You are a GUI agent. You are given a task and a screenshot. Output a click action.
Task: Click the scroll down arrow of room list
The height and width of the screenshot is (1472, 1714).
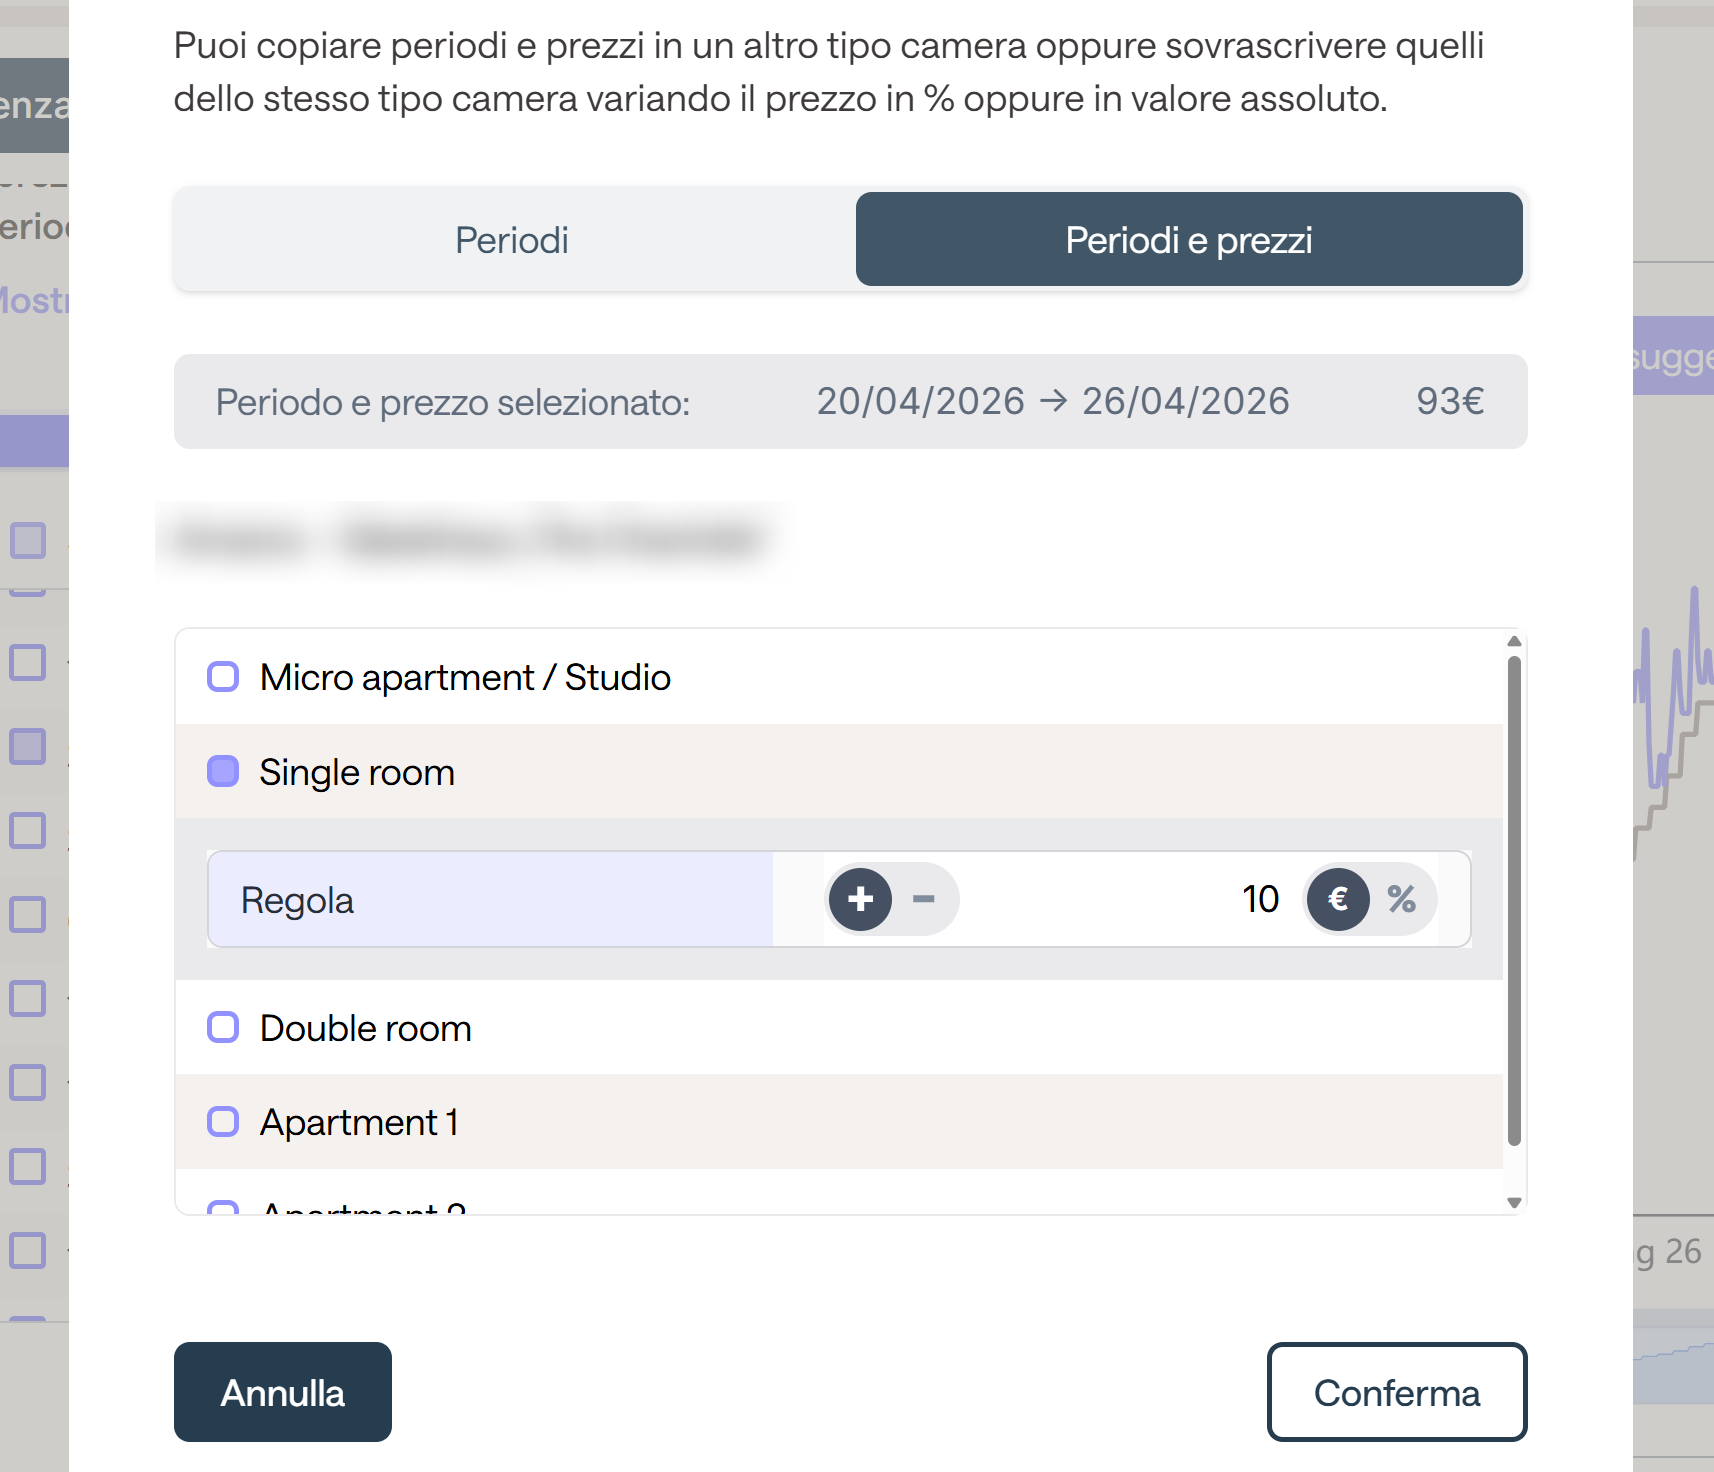[1514, 1203]
